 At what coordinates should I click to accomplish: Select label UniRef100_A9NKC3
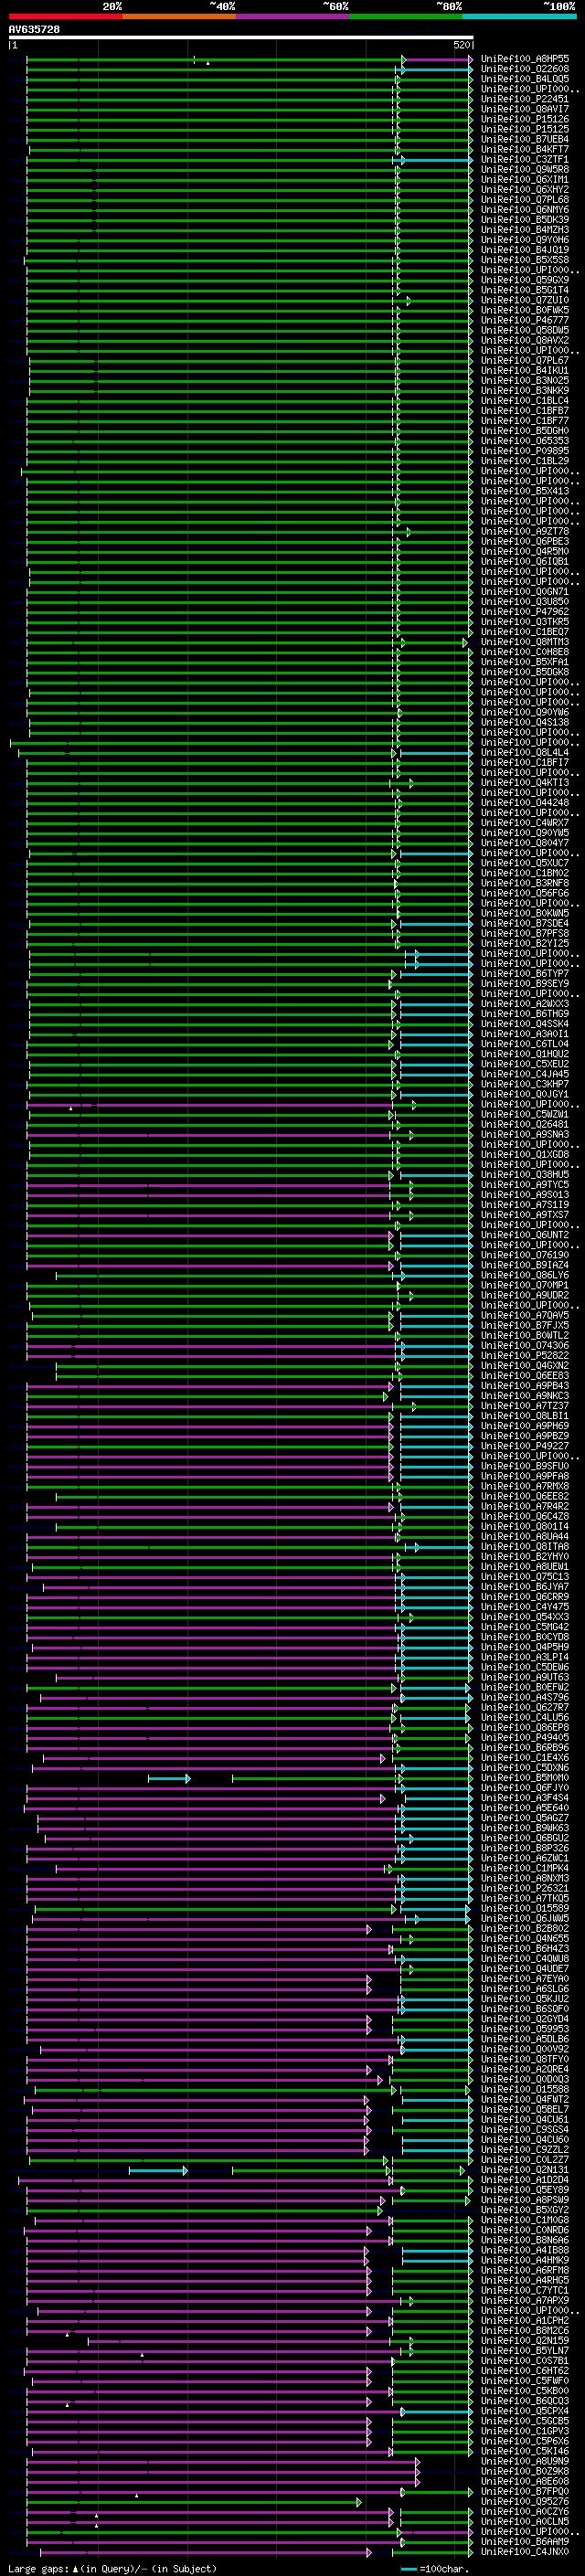(x=525, y=1395)
